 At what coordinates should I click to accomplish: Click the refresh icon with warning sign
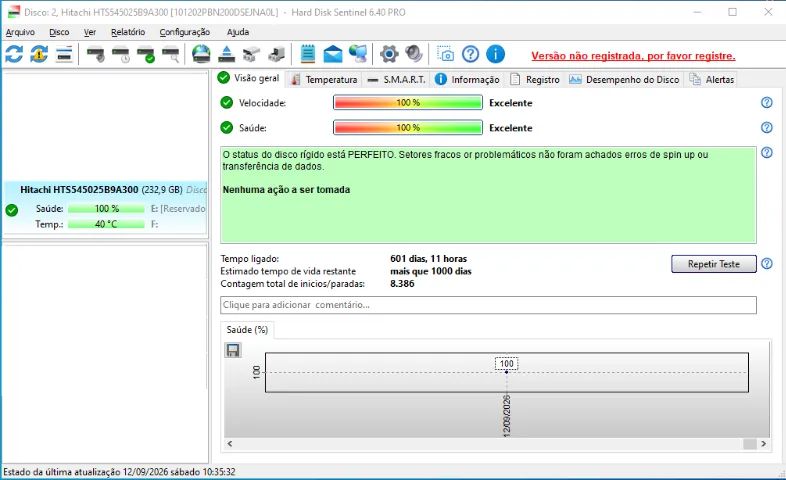(39, 54)
